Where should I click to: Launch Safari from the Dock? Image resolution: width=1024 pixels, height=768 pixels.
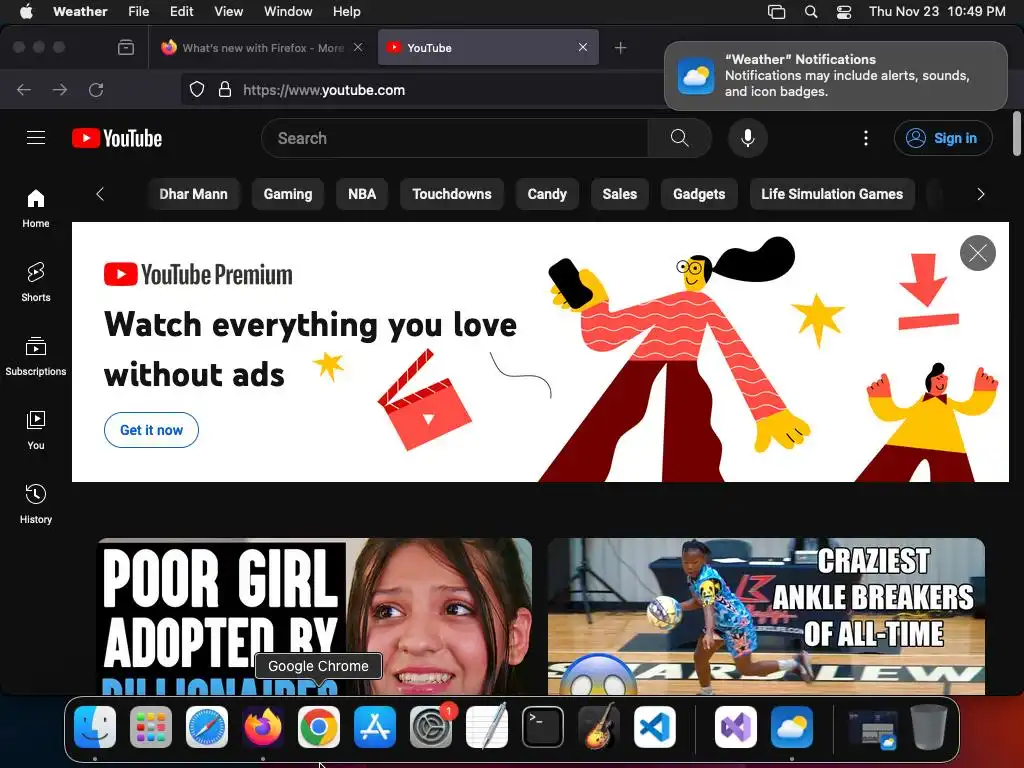pyautogui.click(x=207, y=727)
